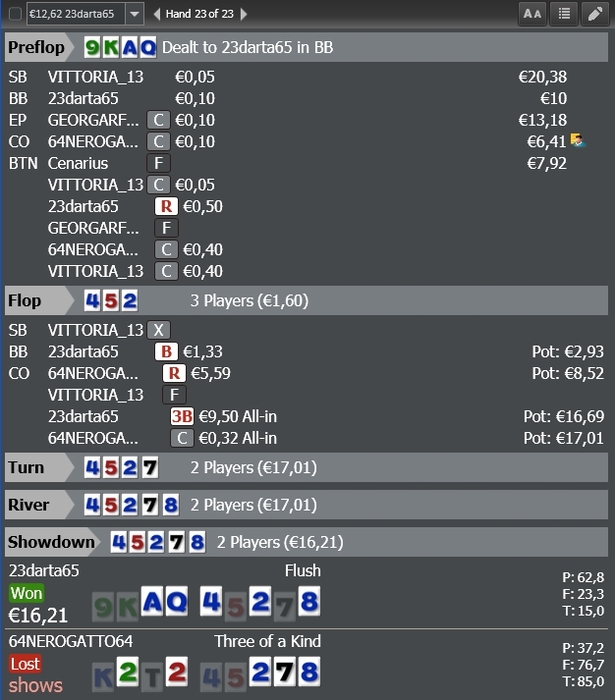Click the €16,21 winnings amount
This screenshot has height=700, width=615.
coord(38,616)
